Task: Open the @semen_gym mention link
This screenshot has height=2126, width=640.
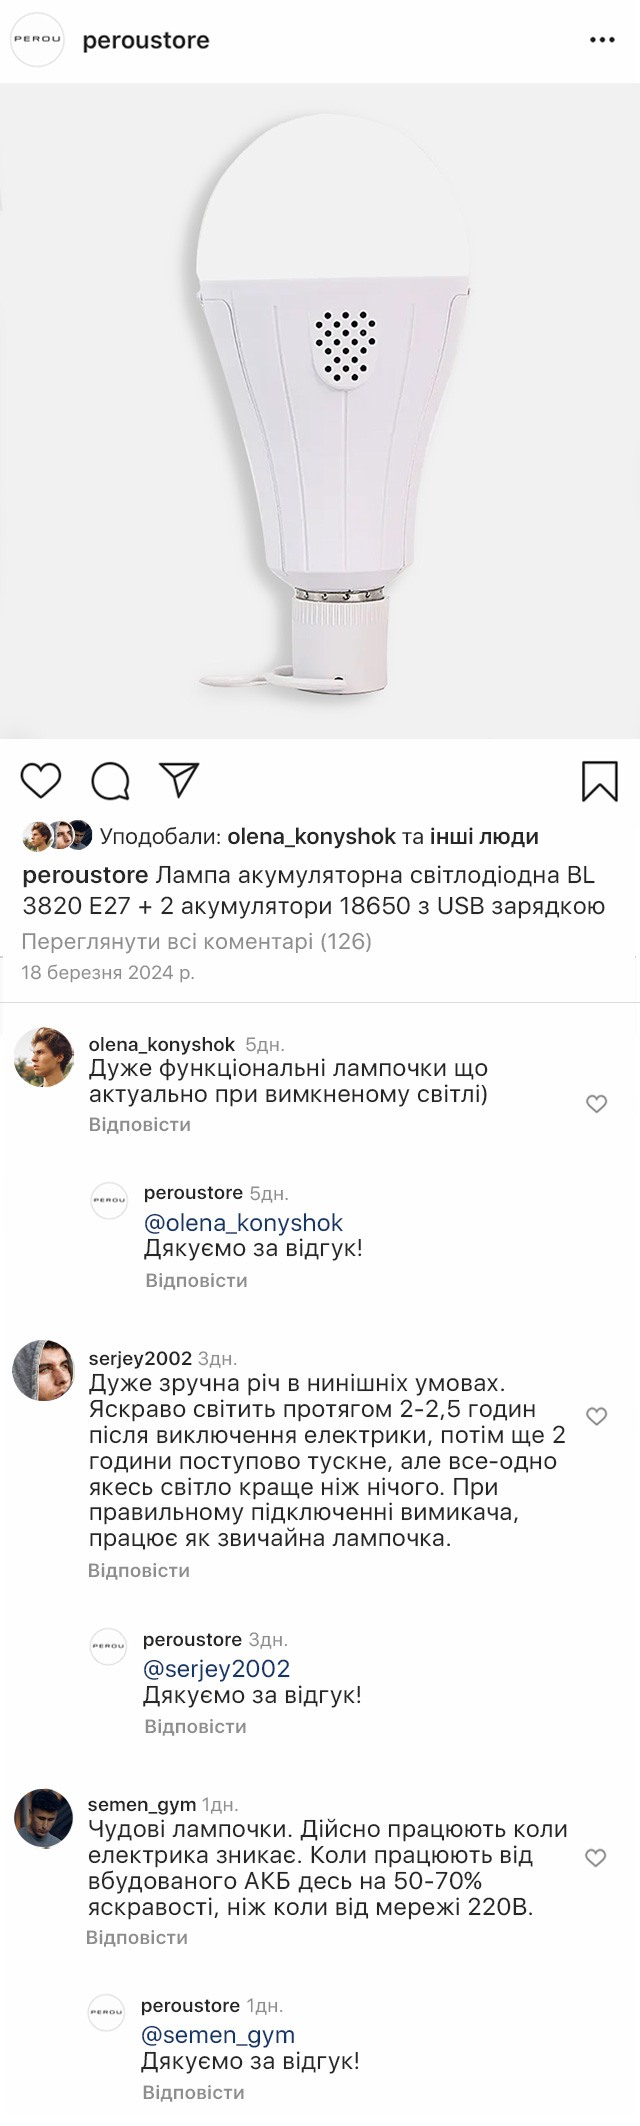Action: click(217, 2035)
